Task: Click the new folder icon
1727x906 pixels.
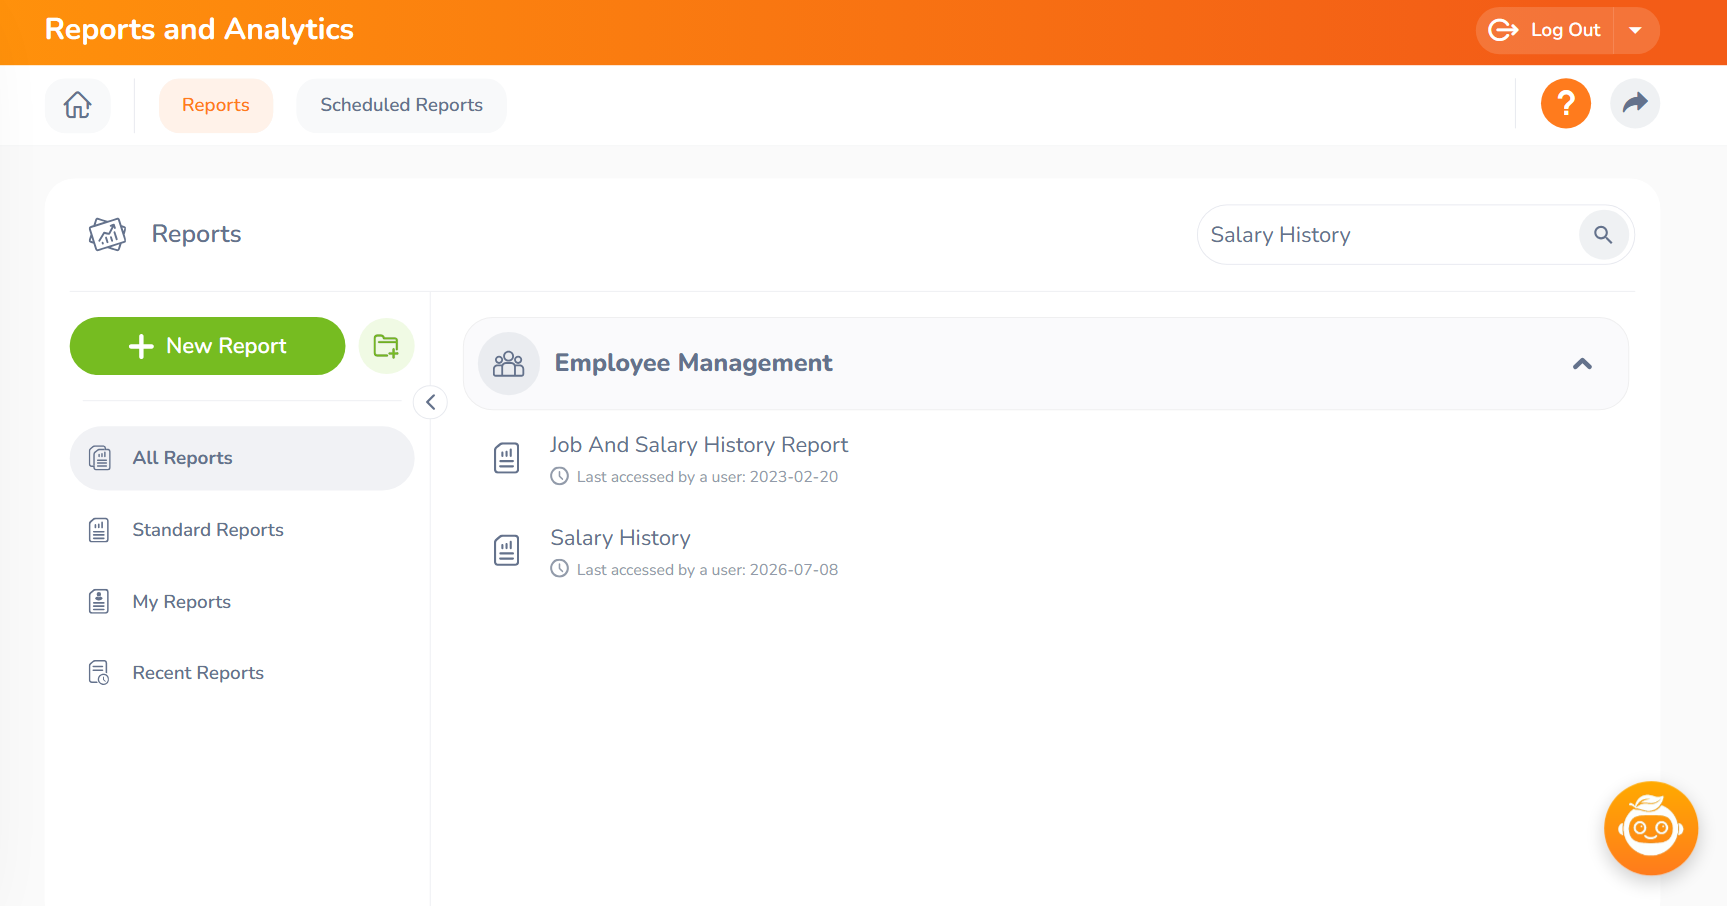Action: click(386, 346)
